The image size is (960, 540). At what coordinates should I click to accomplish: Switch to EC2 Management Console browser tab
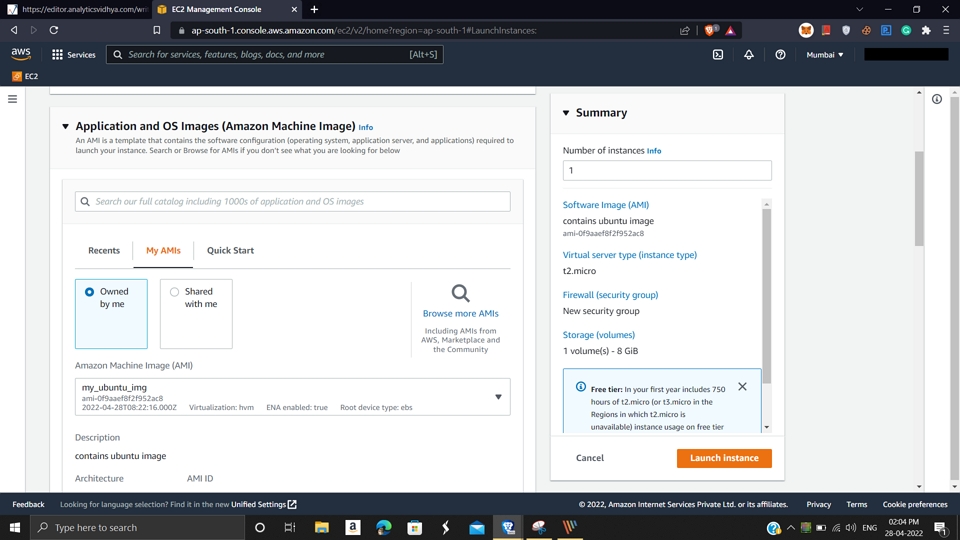(x=226, y=9)
